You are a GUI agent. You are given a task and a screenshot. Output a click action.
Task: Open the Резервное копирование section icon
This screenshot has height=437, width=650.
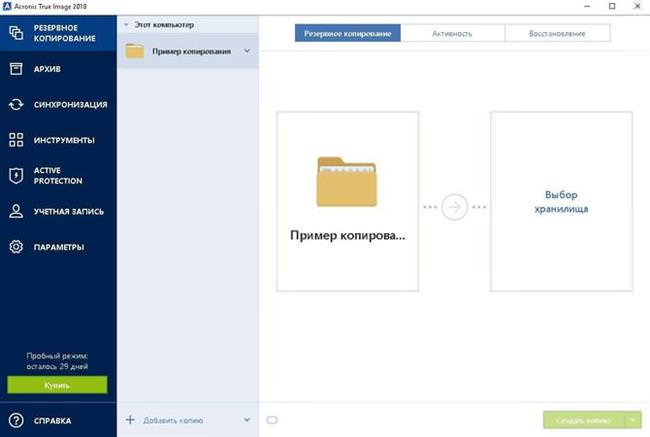pos(16,33)
